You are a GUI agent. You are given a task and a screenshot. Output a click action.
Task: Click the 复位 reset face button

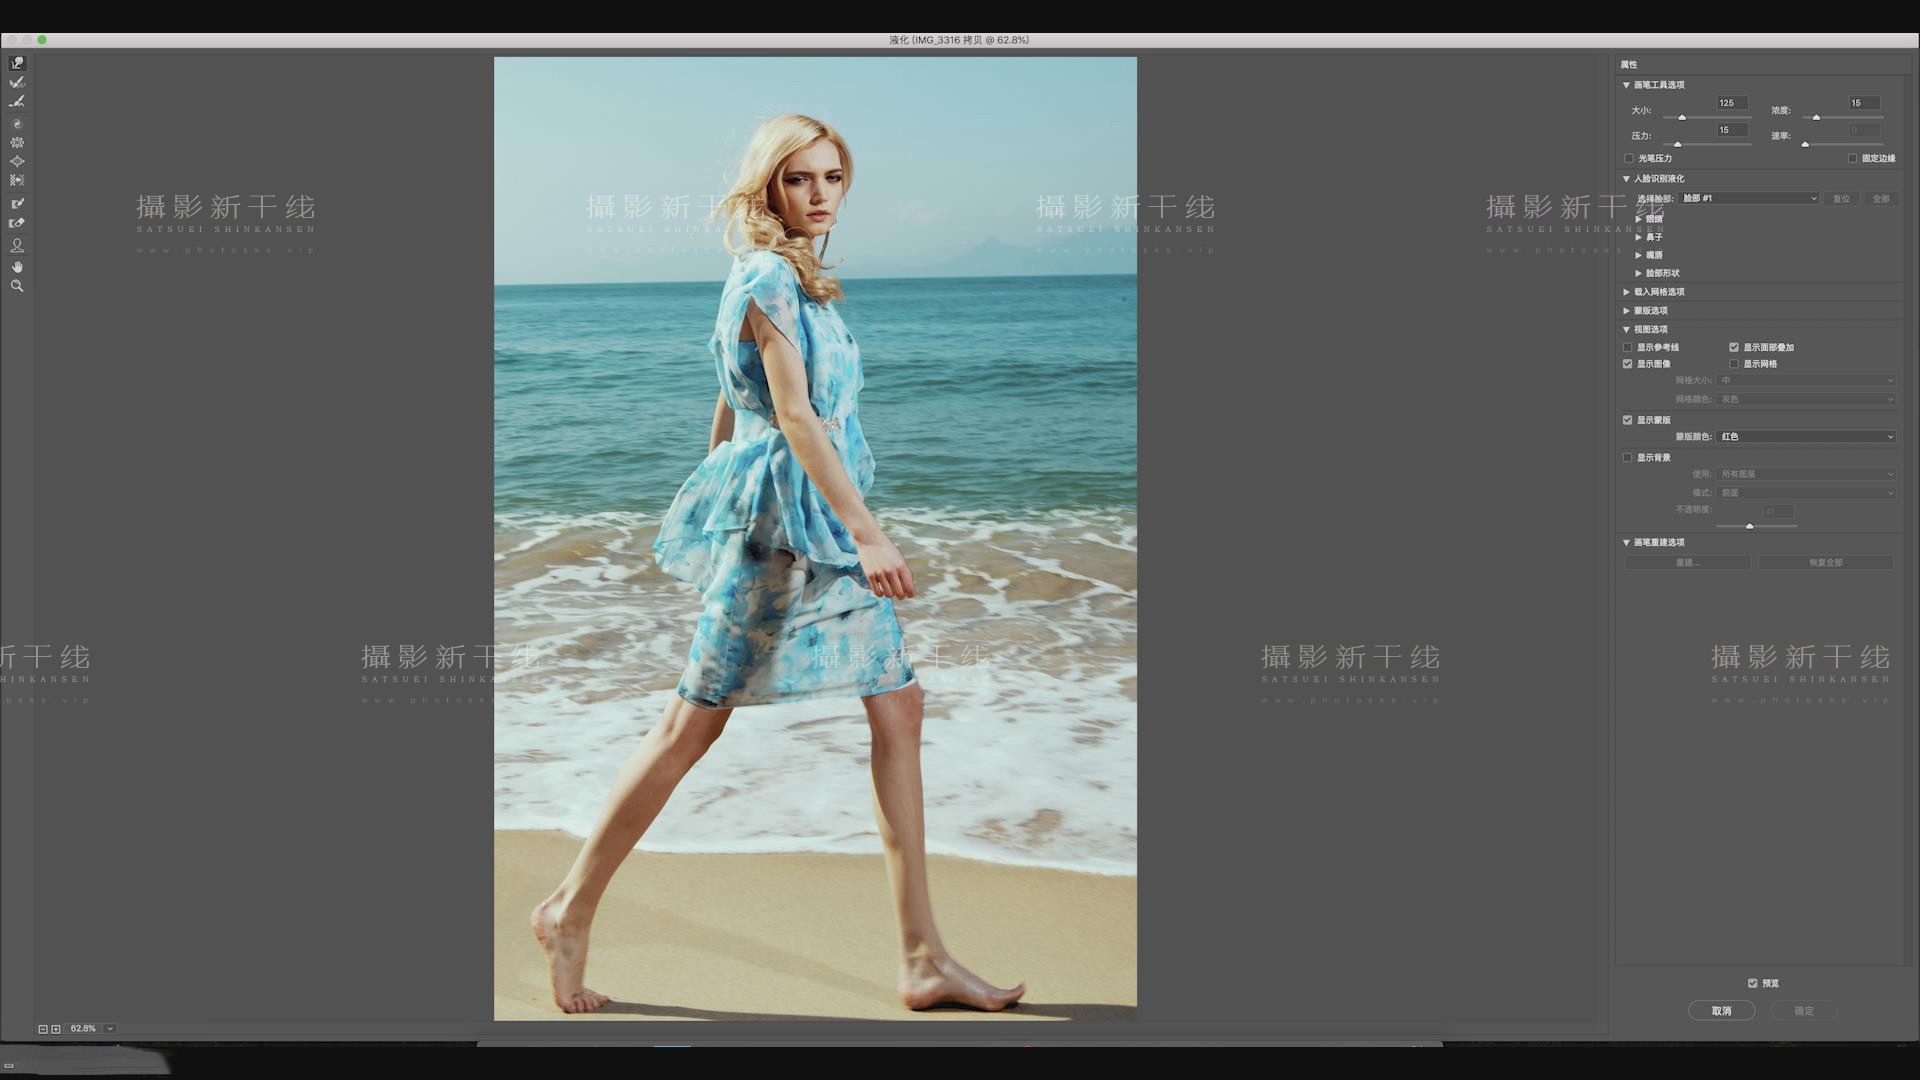(1841, 199)
